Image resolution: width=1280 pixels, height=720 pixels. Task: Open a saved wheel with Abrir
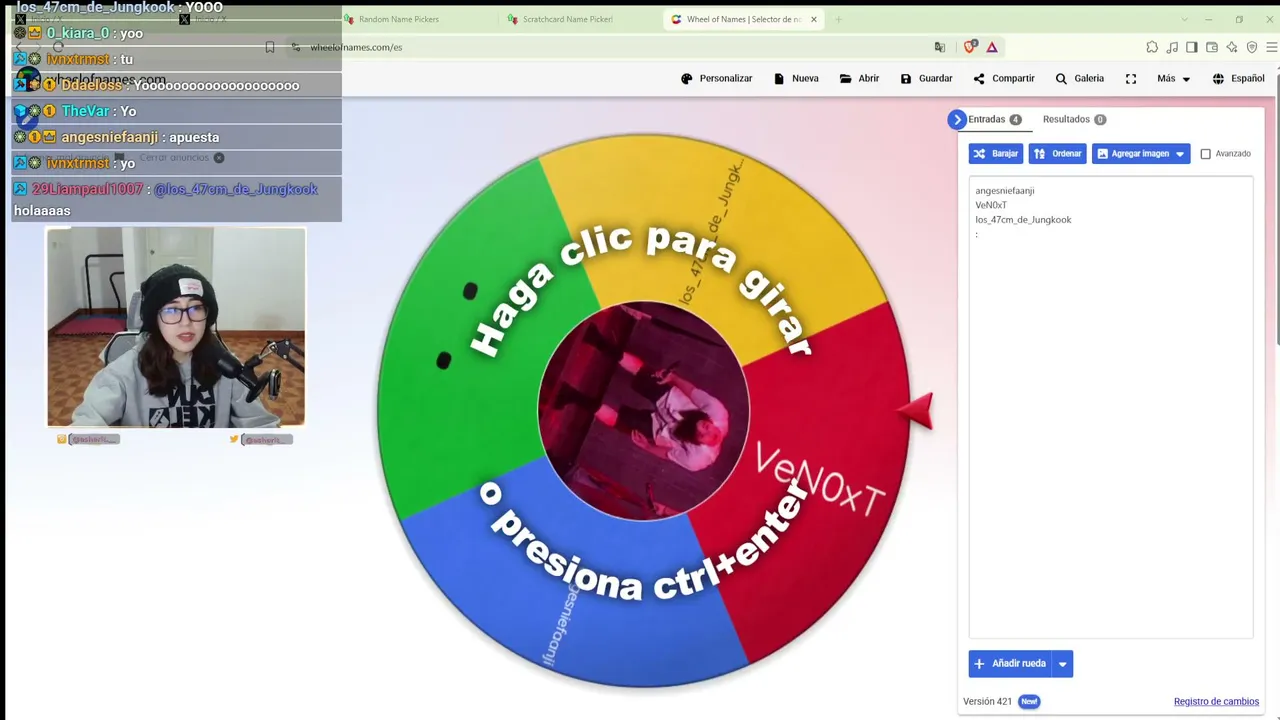click(x=859, y=78)
